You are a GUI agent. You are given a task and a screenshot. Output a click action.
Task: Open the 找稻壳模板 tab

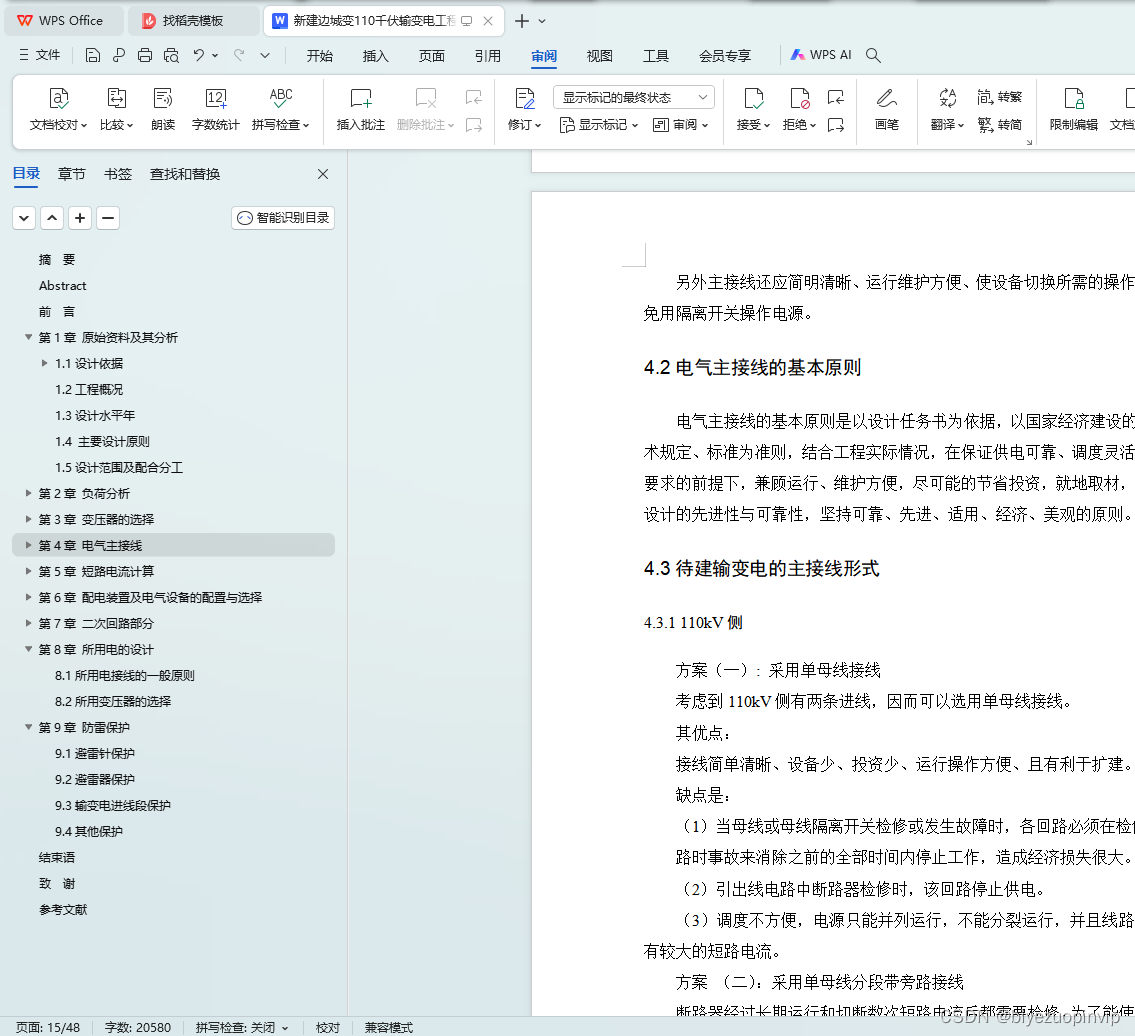click(x=193, y=21)
